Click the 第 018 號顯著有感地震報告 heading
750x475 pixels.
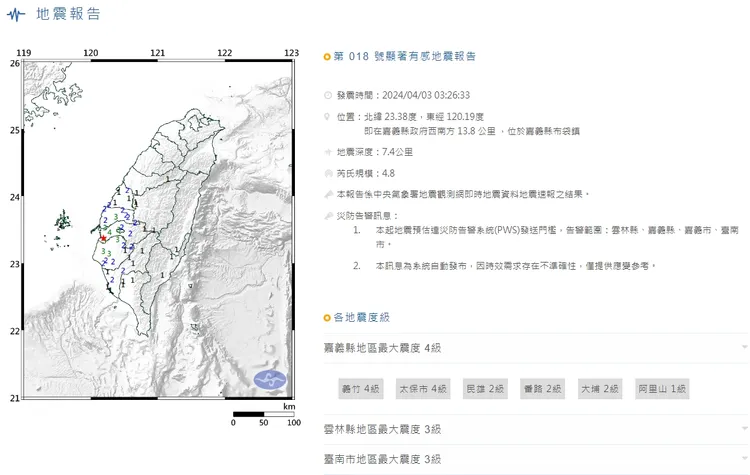(x=405, y=56)
